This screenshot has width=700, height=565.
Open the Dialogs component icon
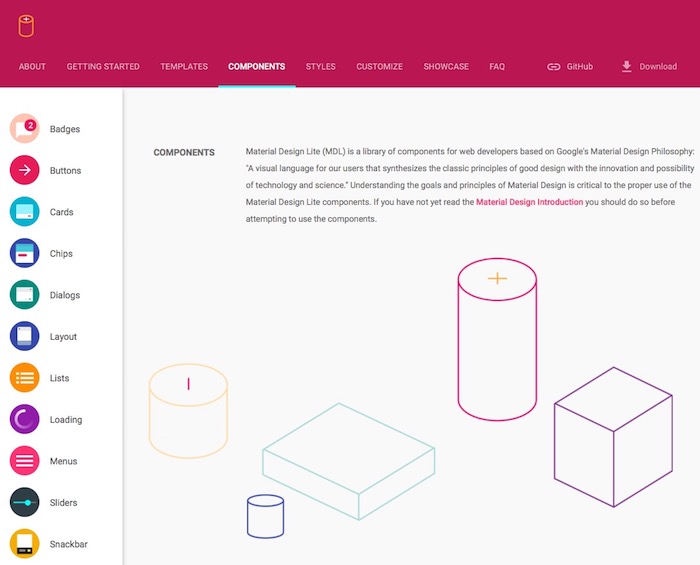point(25,295)
